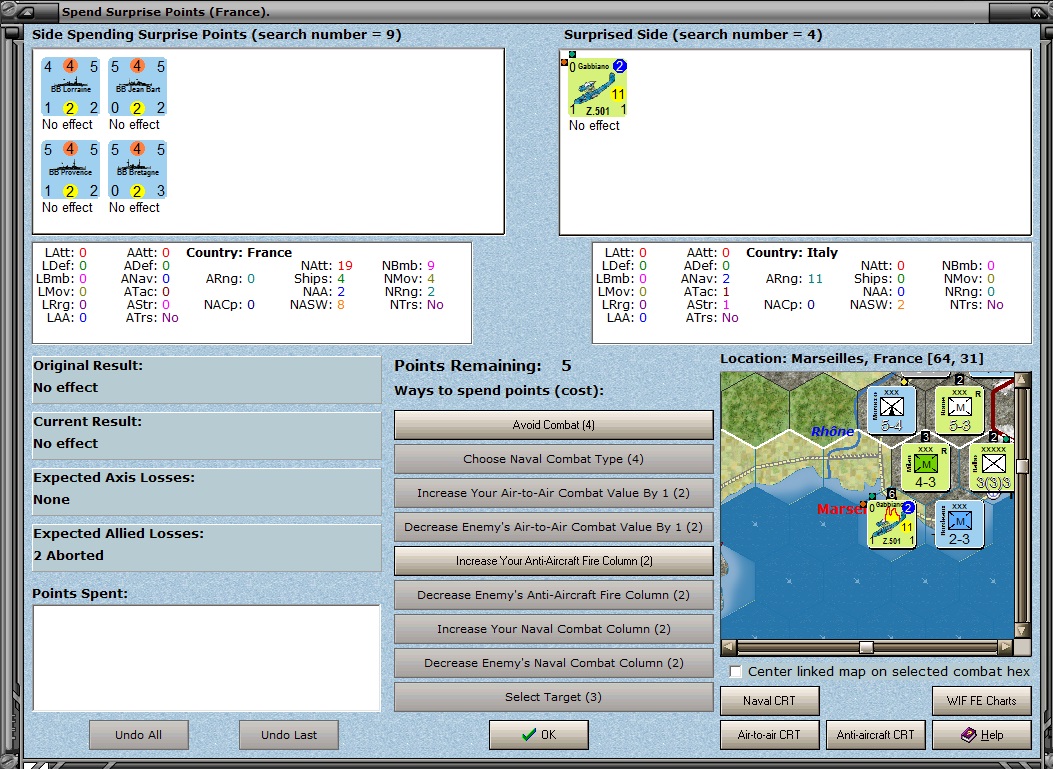Screen dimensions: 1053x769
Task: Spend points on Avoid Combat (4)
Action: click(553, 425)
